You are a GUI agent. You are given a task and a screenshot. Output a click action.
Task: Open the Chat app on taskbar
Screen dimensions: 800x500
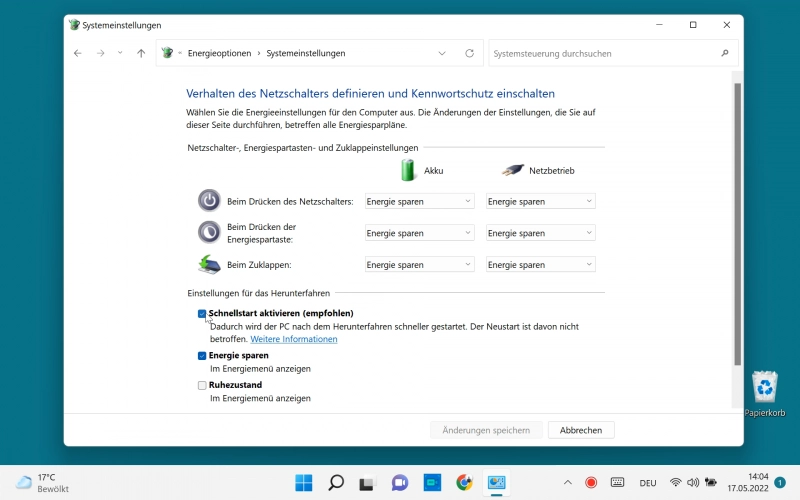click(400, 482)
